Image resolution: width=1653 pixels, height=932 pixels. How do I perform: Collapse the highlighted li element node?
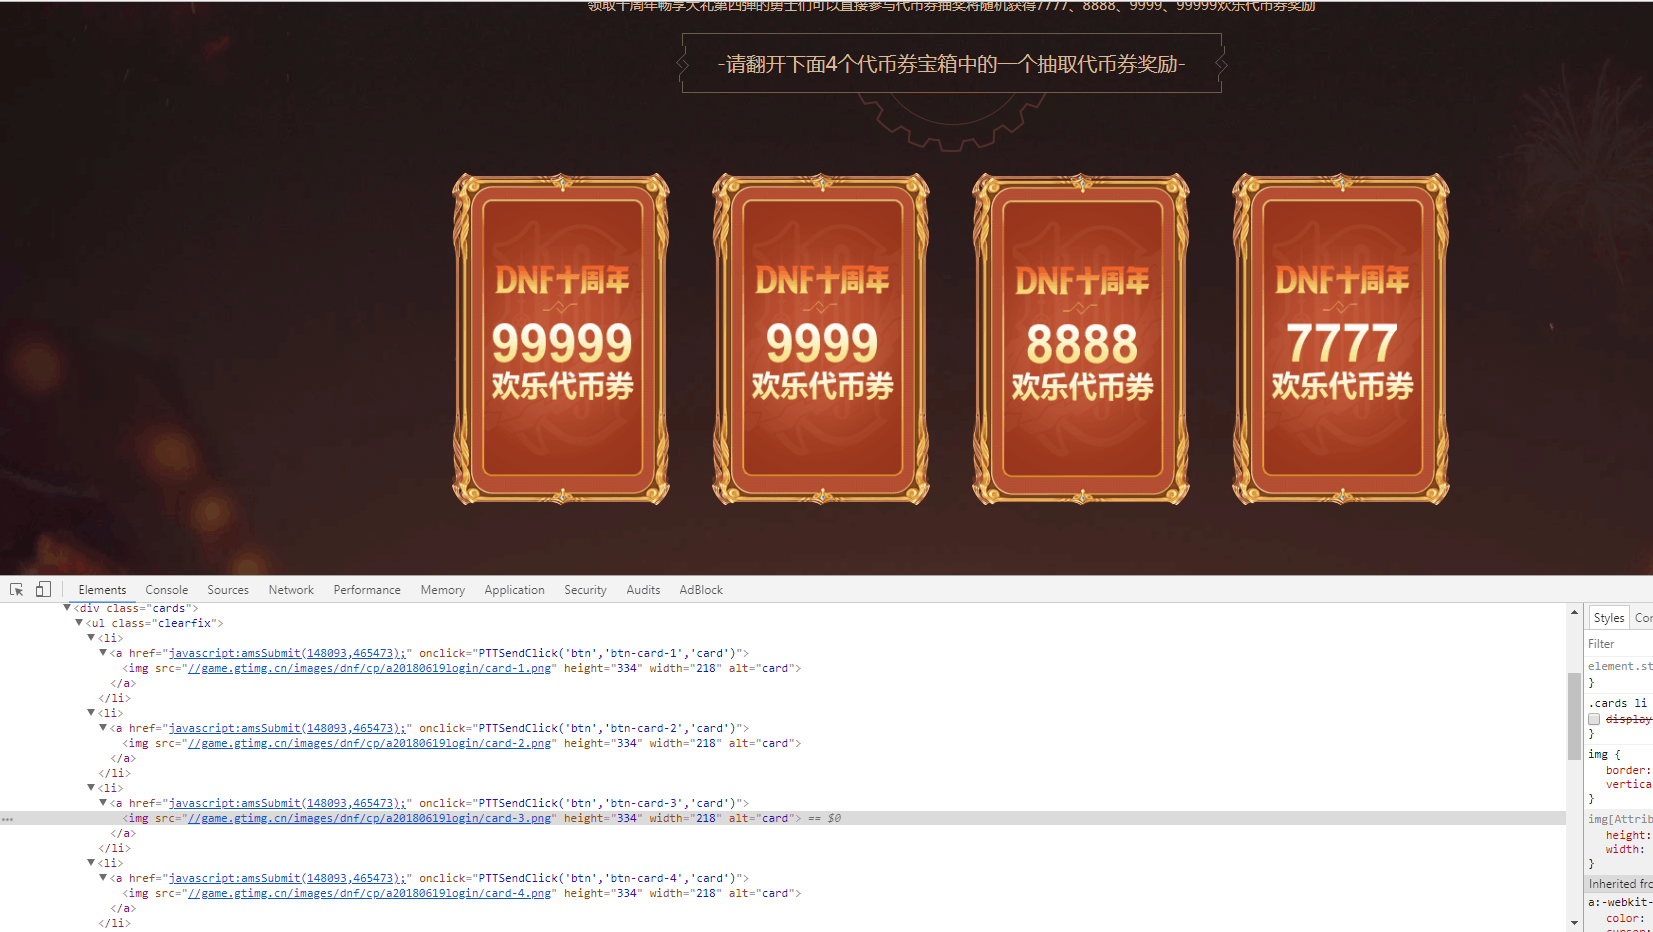[x=89, y=787]
